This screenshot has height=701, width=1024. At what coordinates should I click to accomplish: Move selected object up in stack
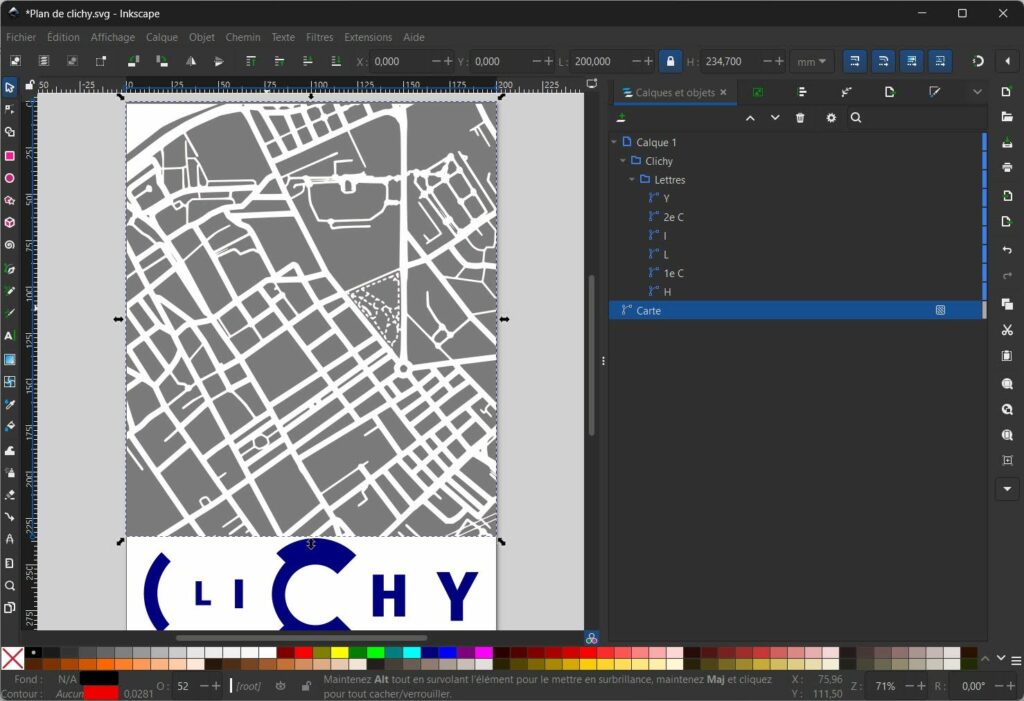(750, 118)
